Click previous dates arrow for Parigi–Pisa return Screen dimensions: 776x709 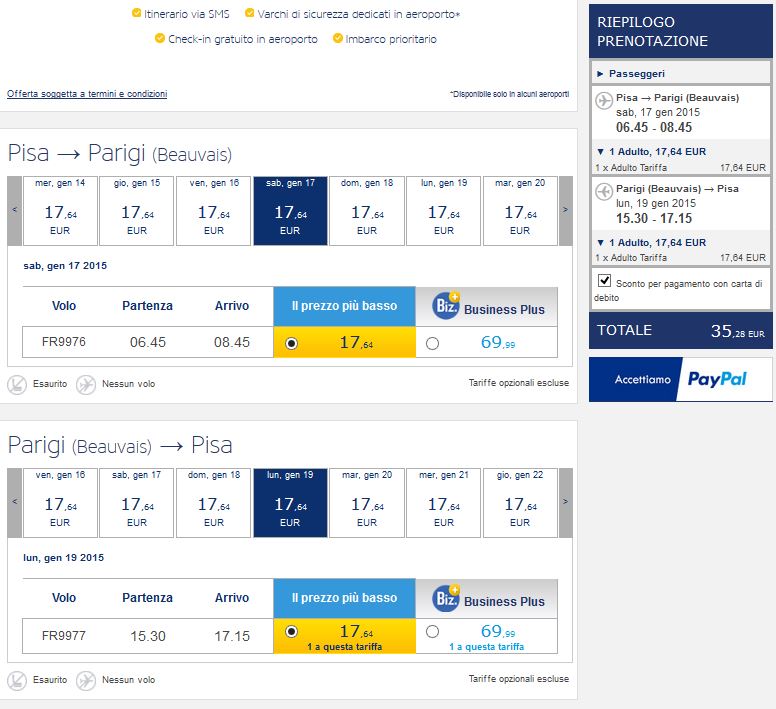[14, 502]
